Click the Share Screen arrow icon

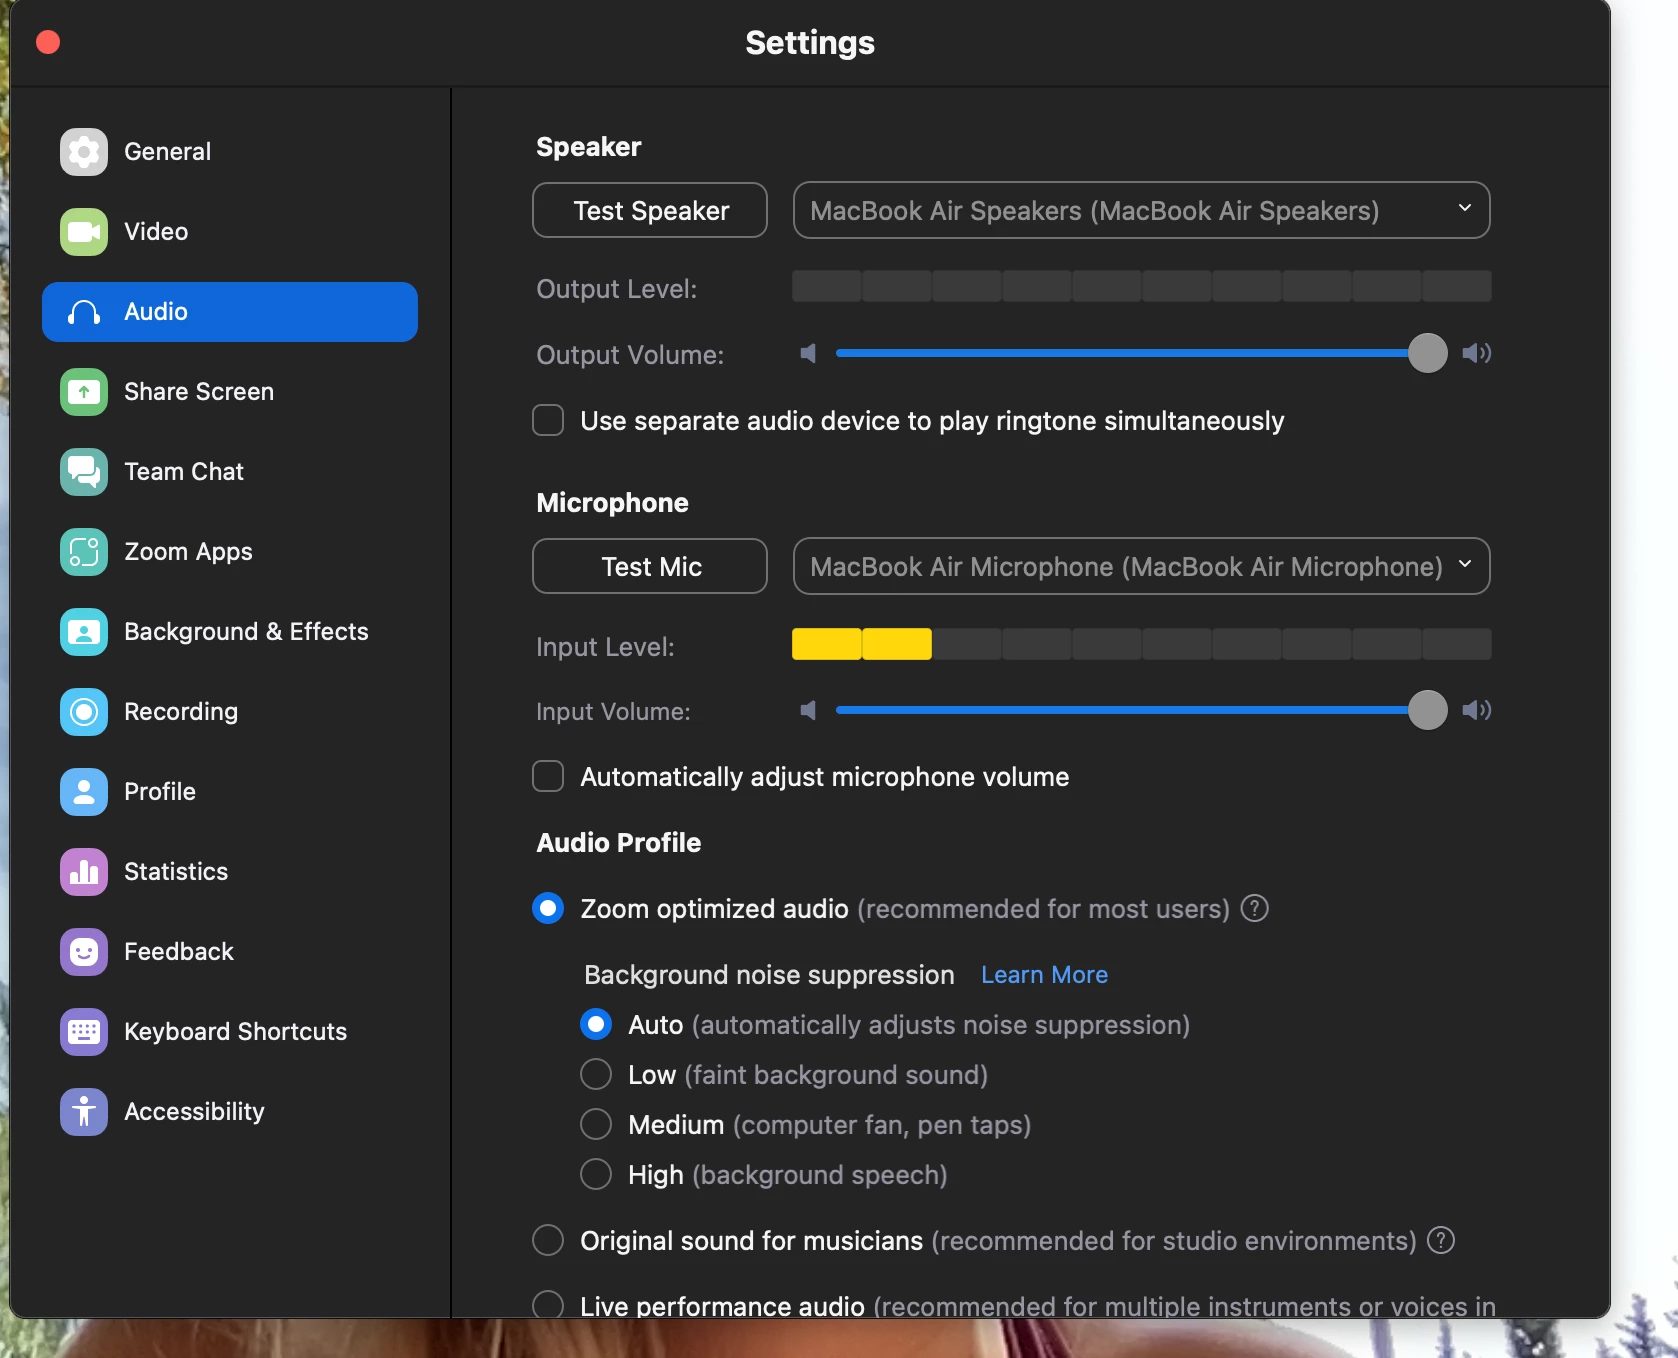click(x=84, y=392)
